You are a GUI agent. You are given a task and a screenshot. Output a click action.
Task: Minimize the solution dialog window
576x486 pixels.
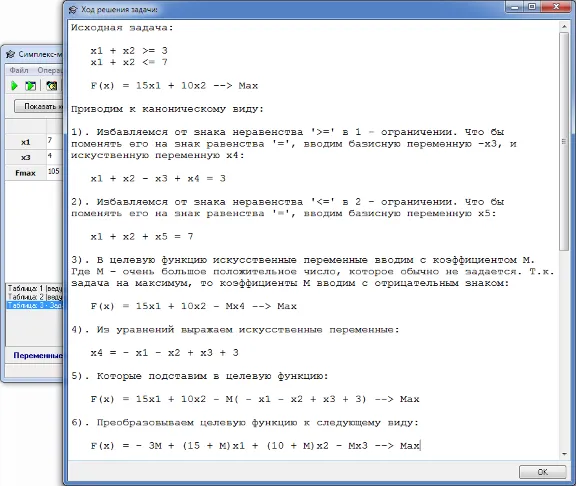(514, 7)
